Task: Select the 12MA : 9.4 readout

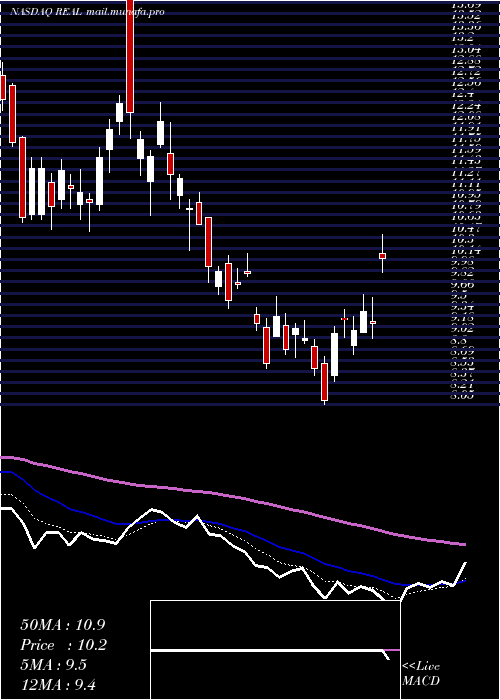Action: (59, 685)
